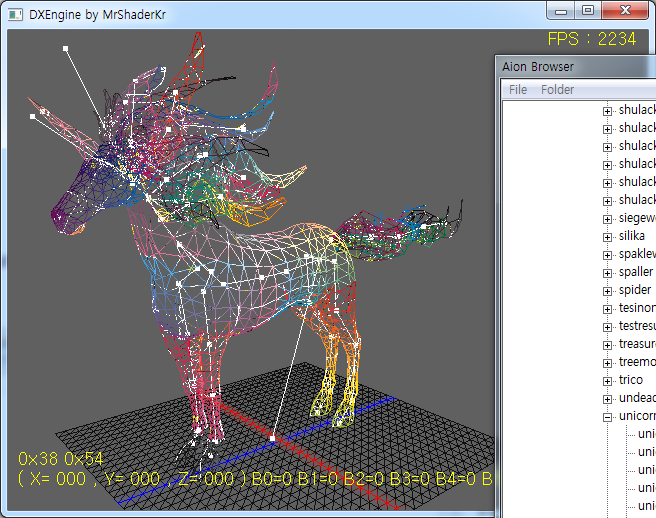The height and width of the screenshot is (518, 656).
Task: Expand the treasur… tree node
Action: coord(607,345)
